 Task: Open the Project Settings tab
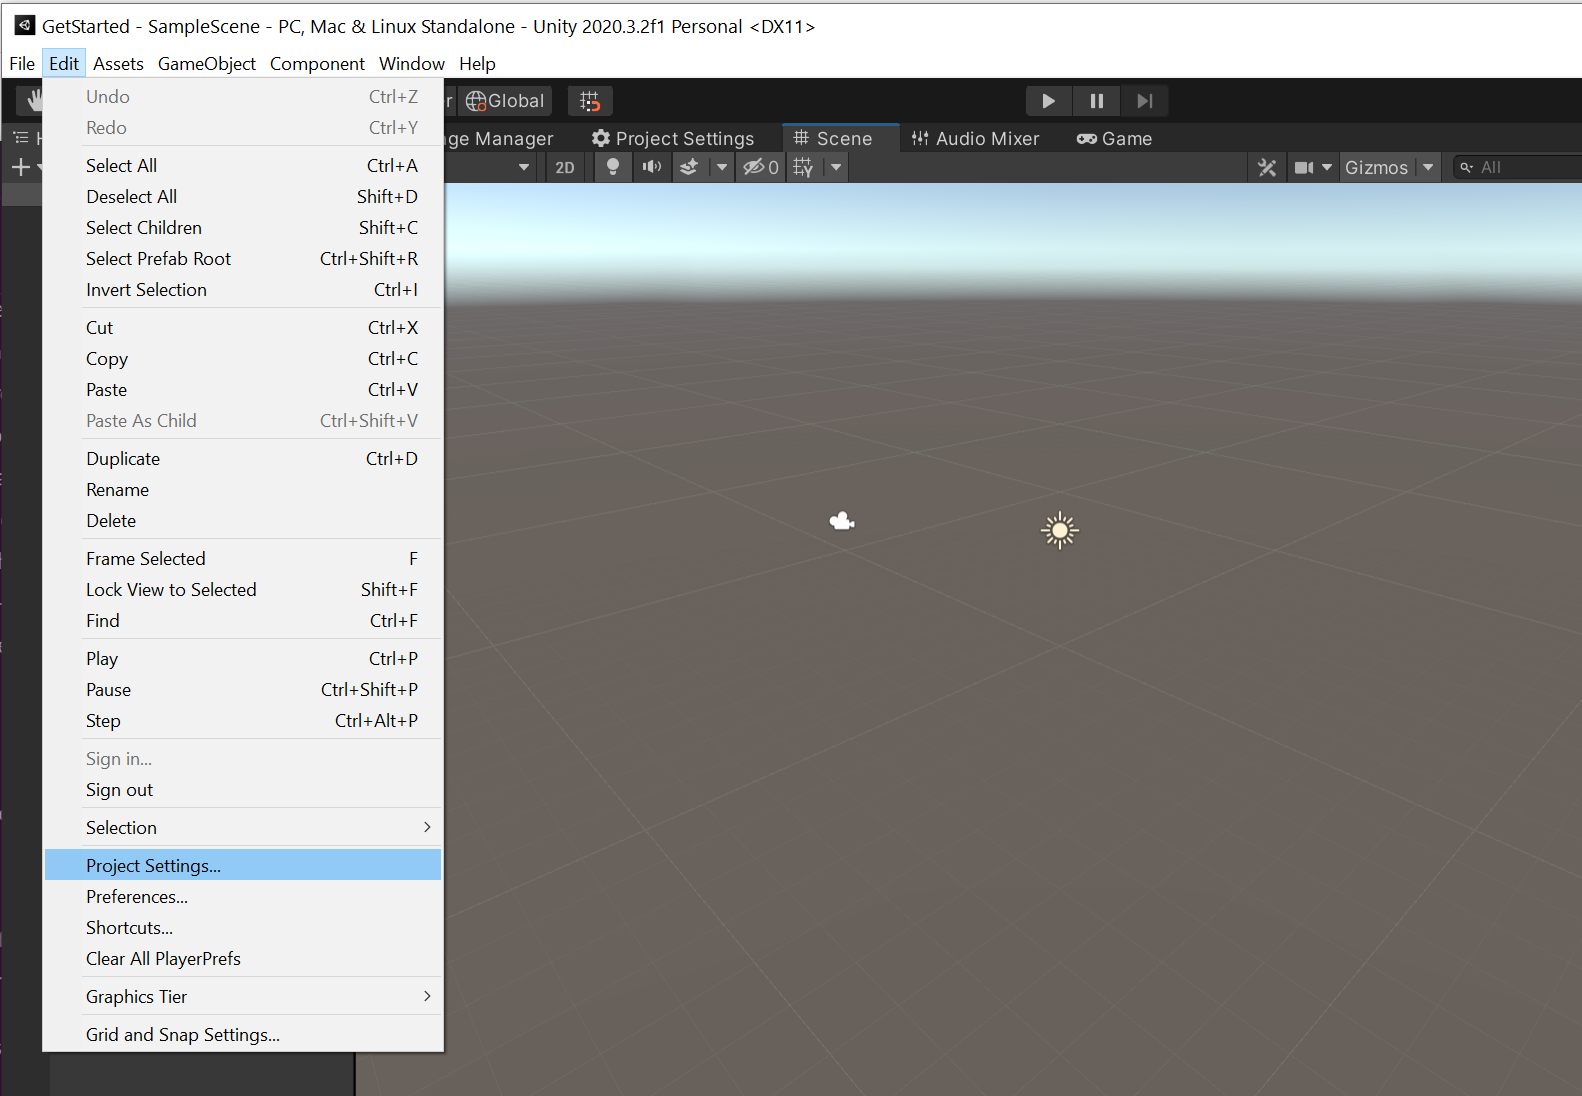[673, 138]
